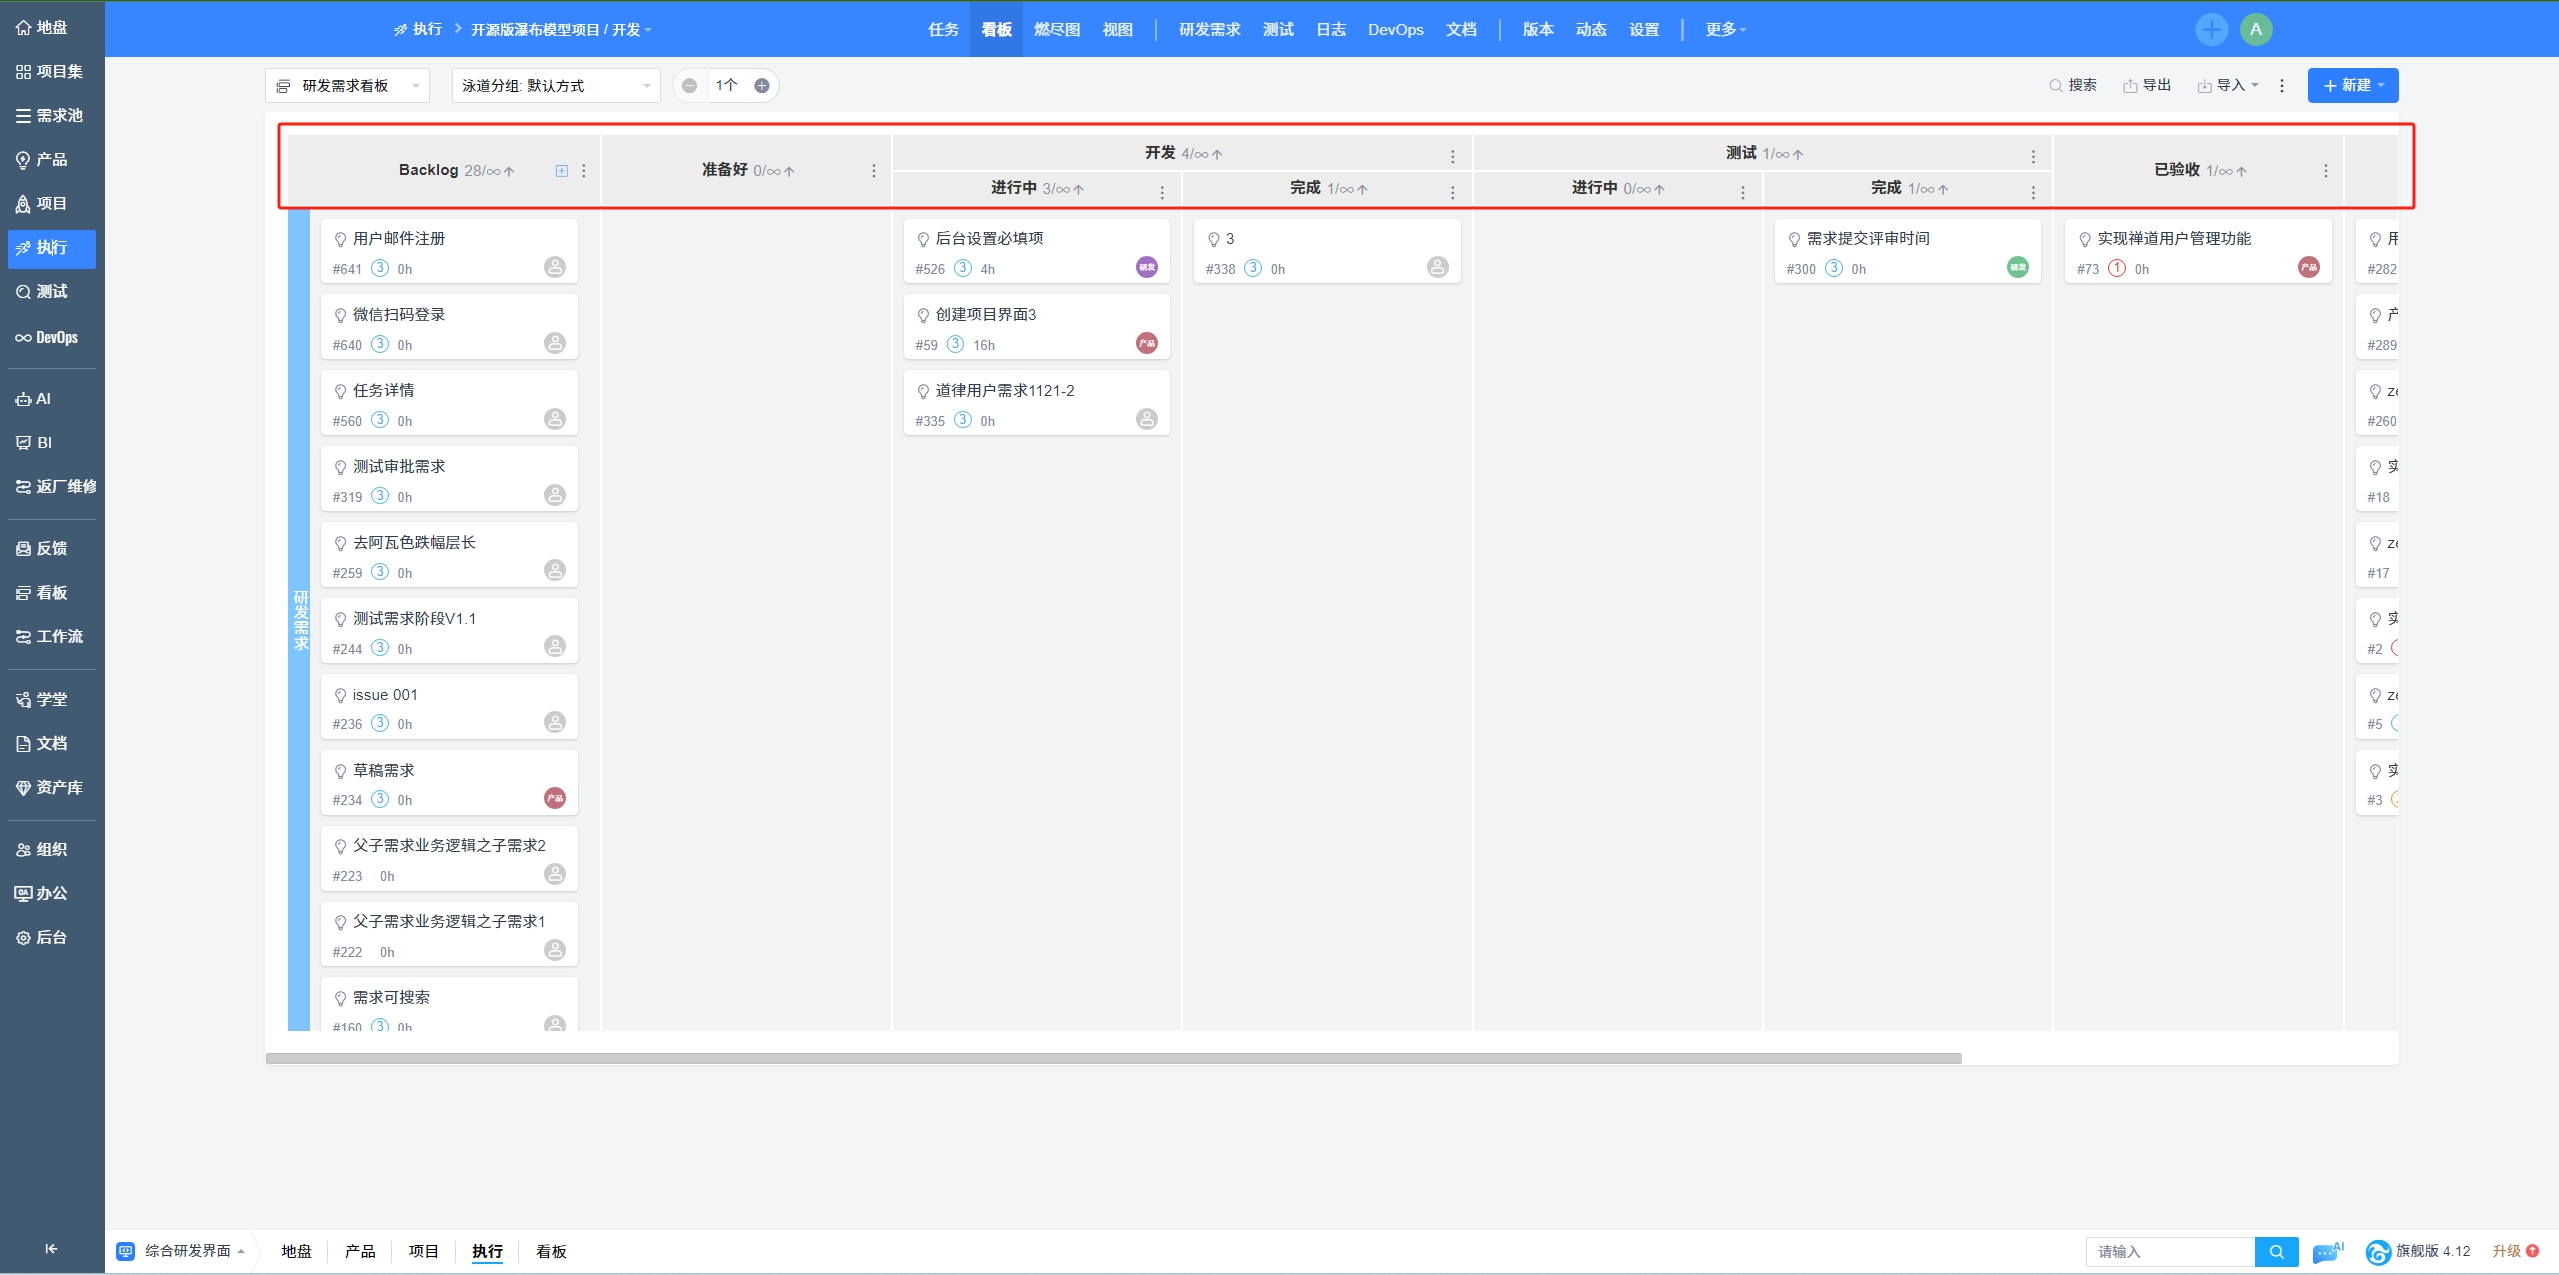Decrease the count with minus stepper button

point(690,86)
